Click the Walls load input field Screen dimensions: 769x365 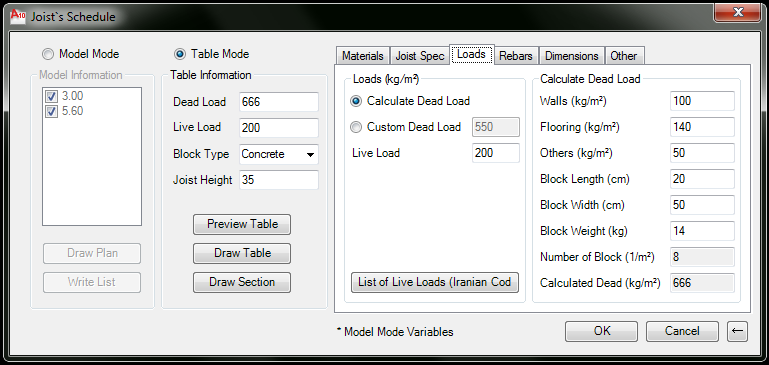(x=702, y=101)
